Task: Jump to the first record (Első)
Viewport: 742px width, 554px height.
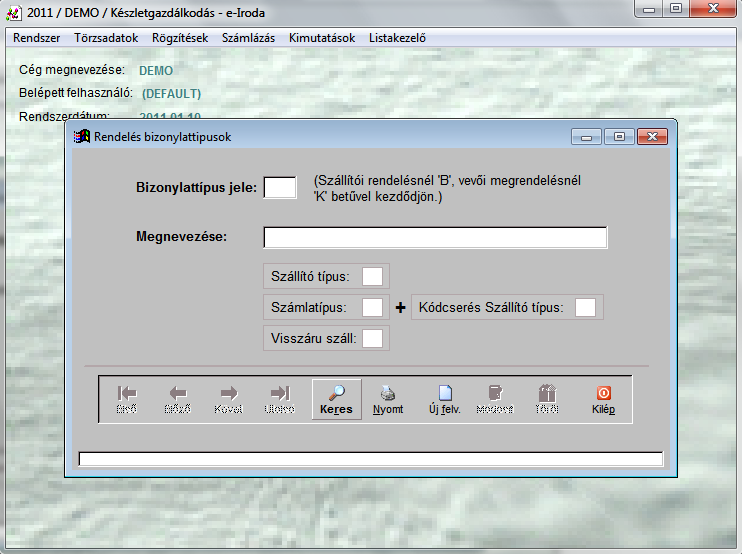Action: (x=126, y=399)
